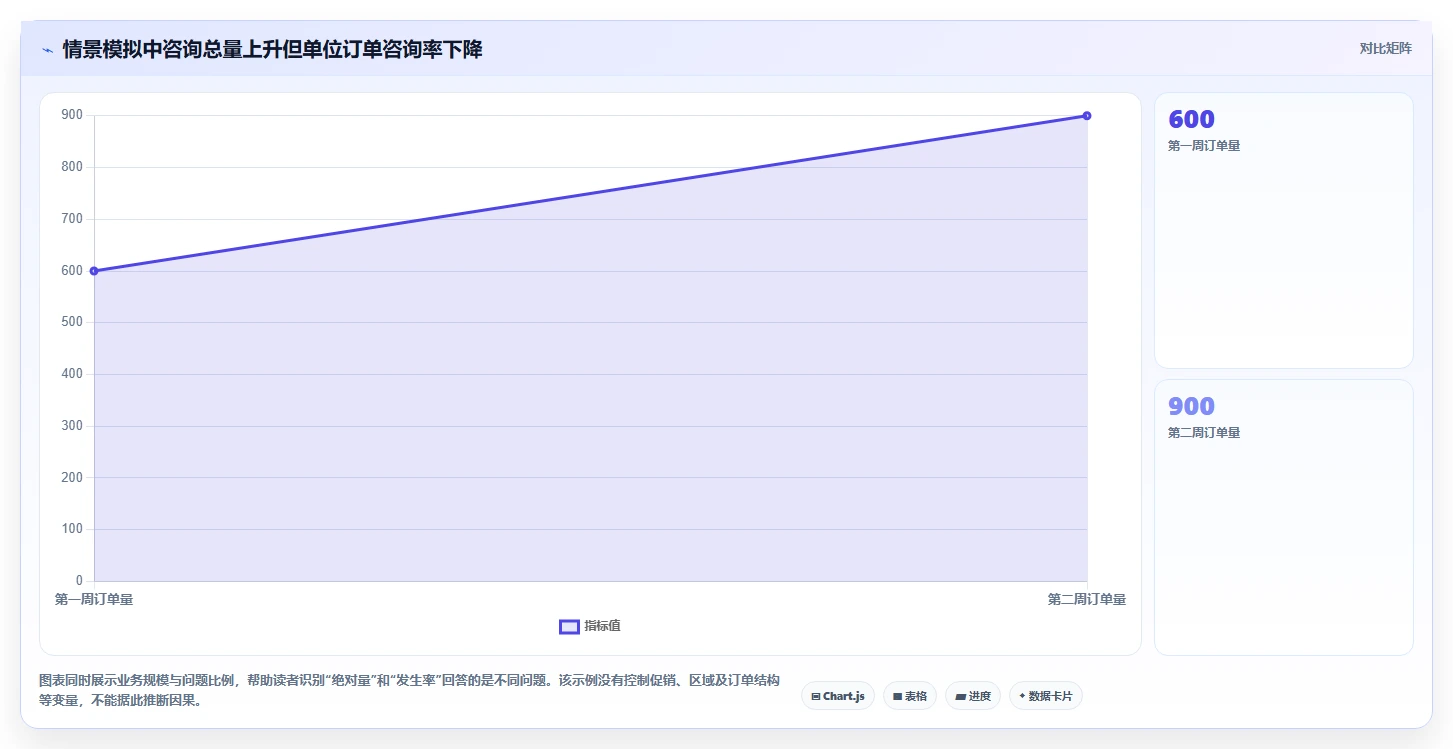
Task: Click the description paragraph starting 图表同时展示
Action: pyautogui.click(x=409, y=690)
